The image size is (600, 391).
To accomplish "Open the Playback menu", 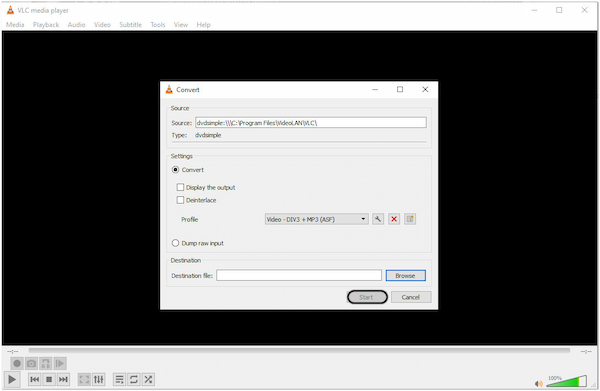I will tap(46, 24).
